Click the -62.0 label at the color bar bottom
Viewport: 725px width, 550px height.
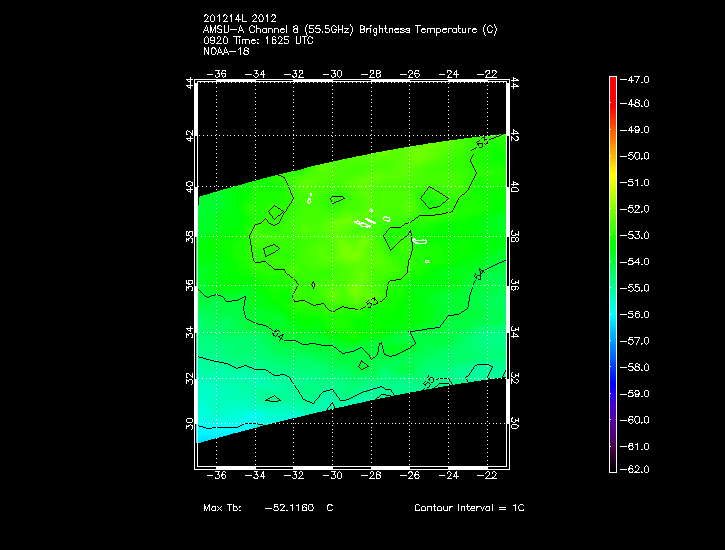pos(638,470)
